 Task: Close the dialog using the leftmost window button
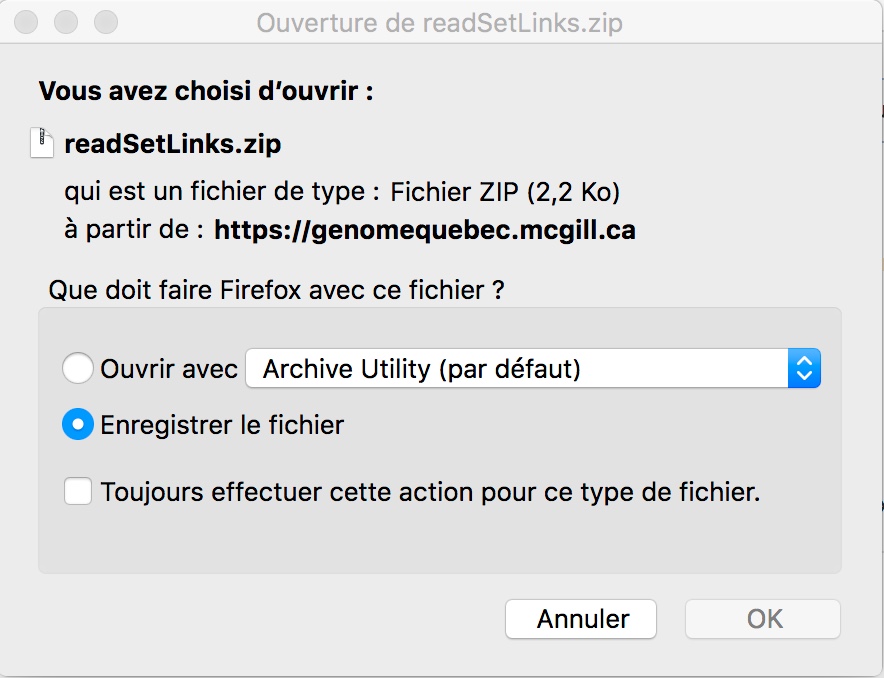pos(26,23)
